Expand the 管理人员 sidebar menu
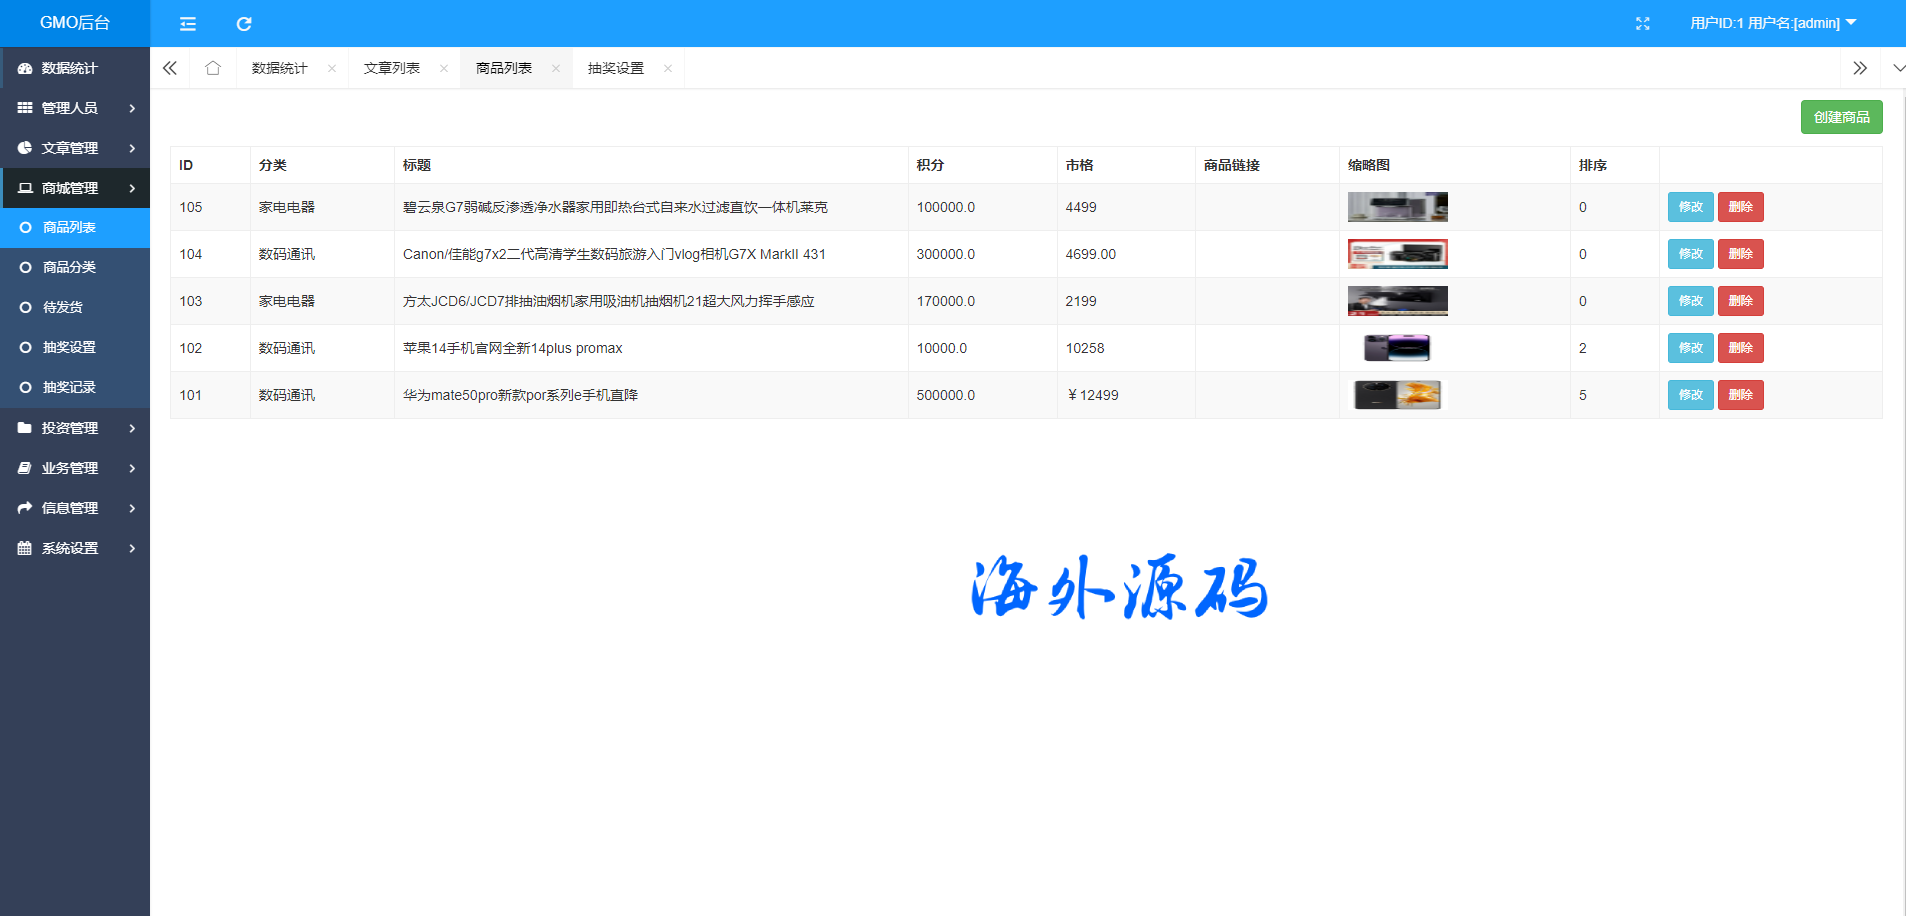 point(75,108)
